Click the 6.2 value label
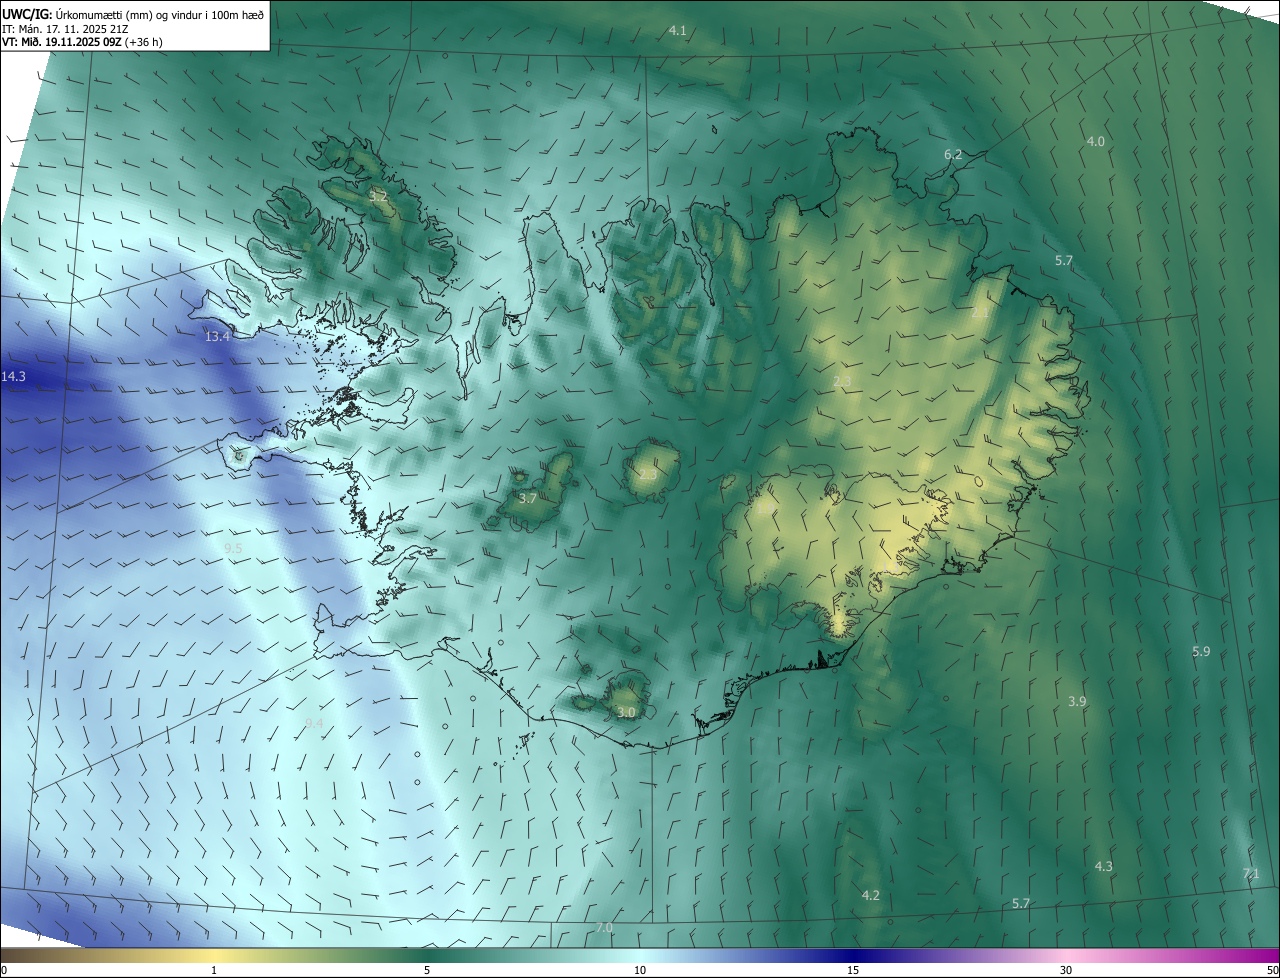Viewport: 1280px width, 978px height. click(x=953, y=154)
